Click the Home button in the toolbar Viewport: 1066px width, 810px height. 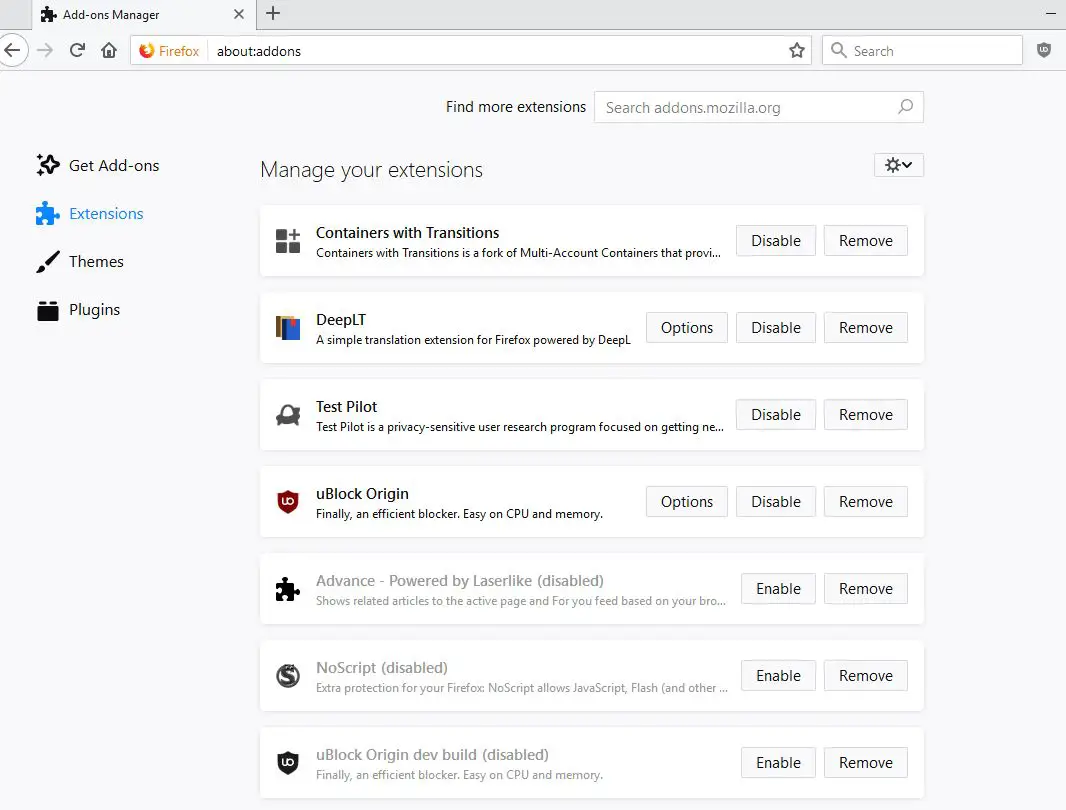pyautogui.click(x=109, y=51)
